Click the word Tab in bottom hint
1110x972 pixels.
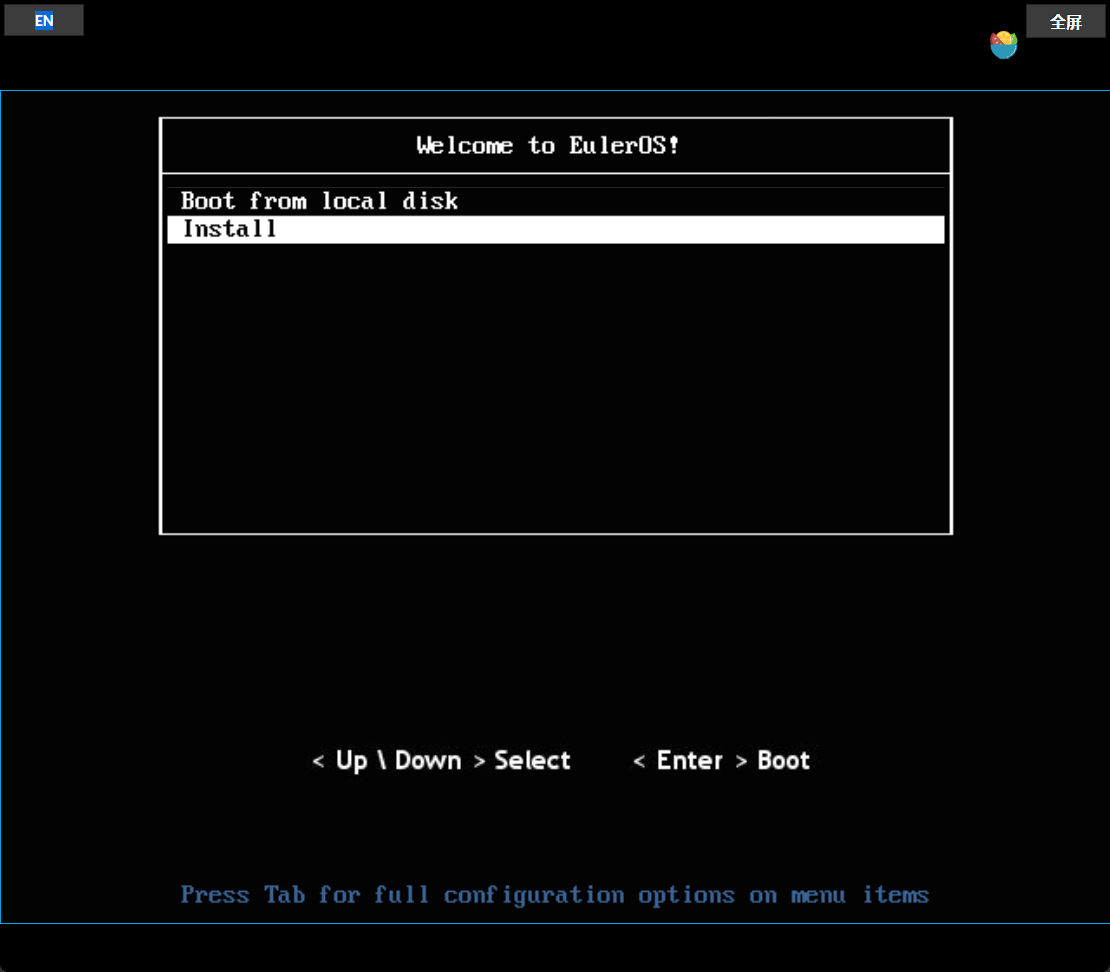(284, 895)
